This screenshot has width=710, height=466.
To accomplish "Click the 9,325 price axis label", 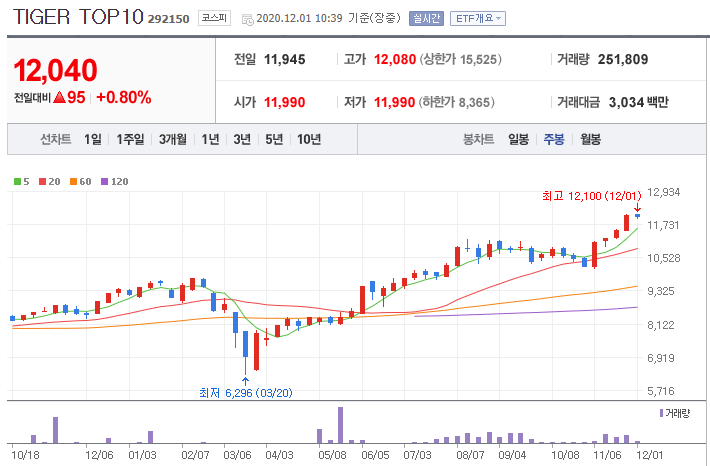I will 663,291.
